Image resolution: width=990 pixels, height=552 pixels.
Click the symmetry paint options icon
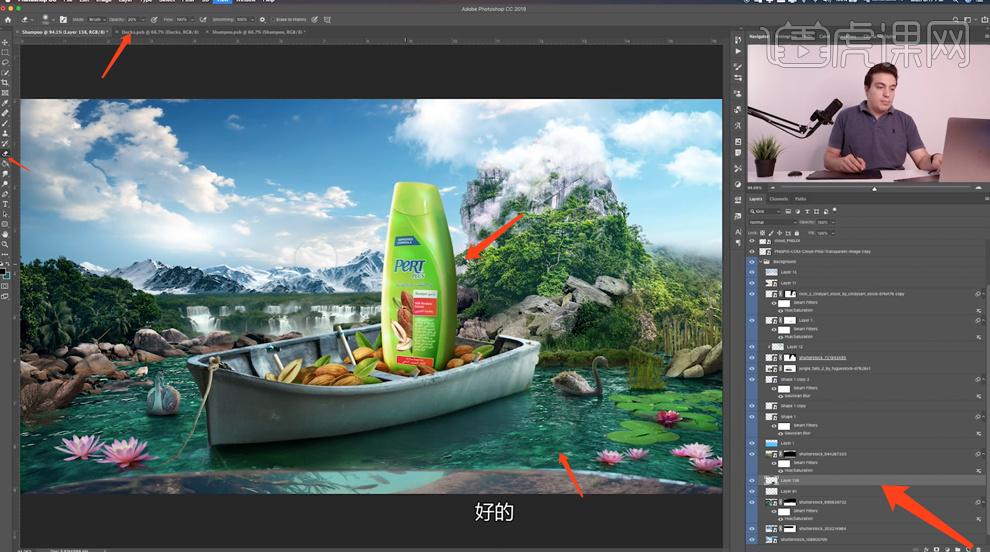point(327,20)
